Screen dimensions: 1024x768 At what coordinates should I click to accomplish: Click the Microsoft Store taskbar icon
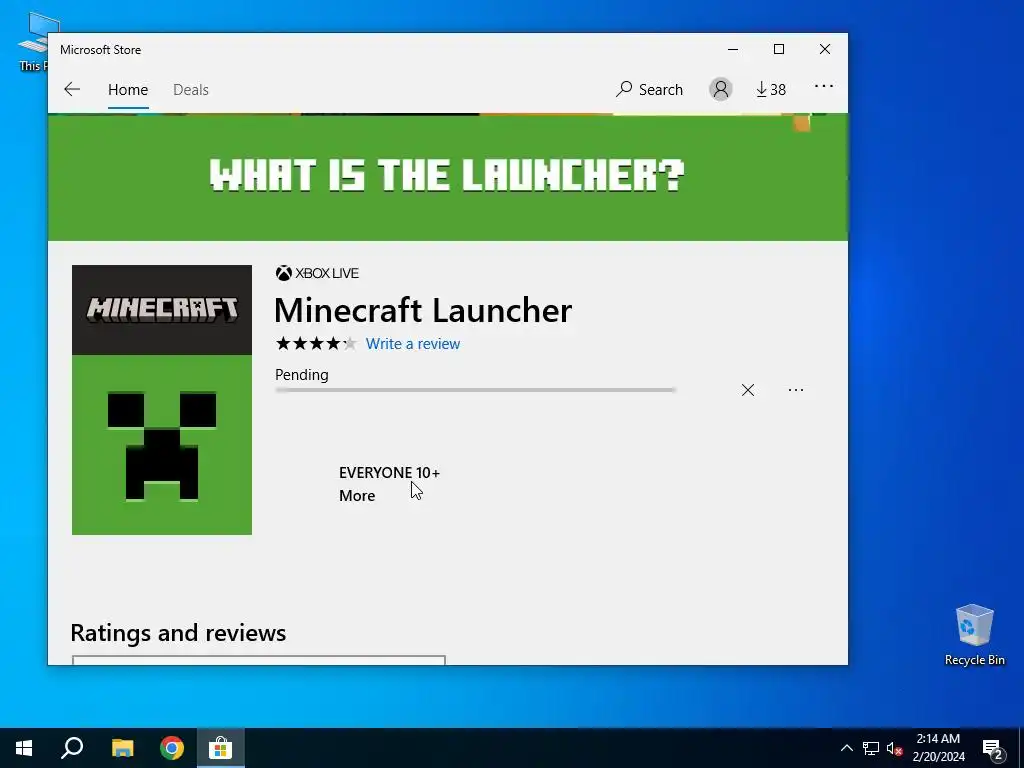pos(221,748)
